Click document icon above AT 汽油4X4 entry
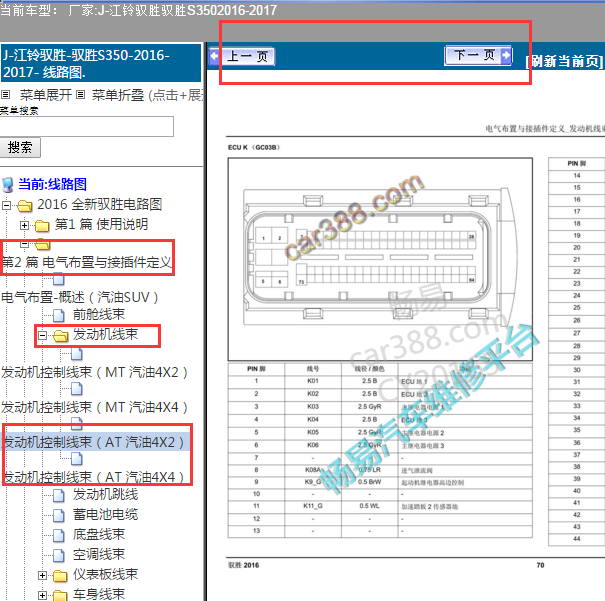Viewport: 605px width, 601px height. (x=77, y=459)
